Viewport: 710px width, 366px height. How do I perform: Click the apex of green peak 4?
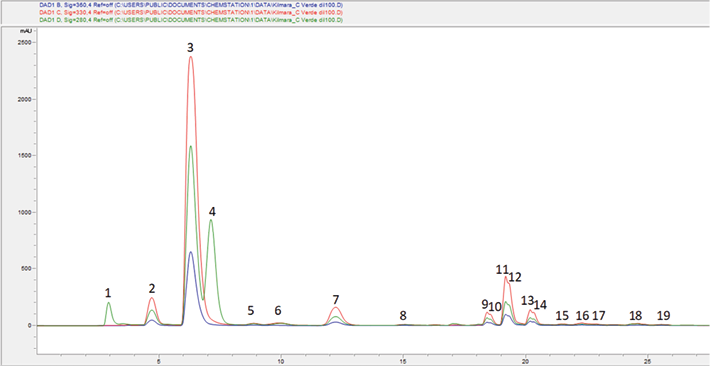pos(211,220)
